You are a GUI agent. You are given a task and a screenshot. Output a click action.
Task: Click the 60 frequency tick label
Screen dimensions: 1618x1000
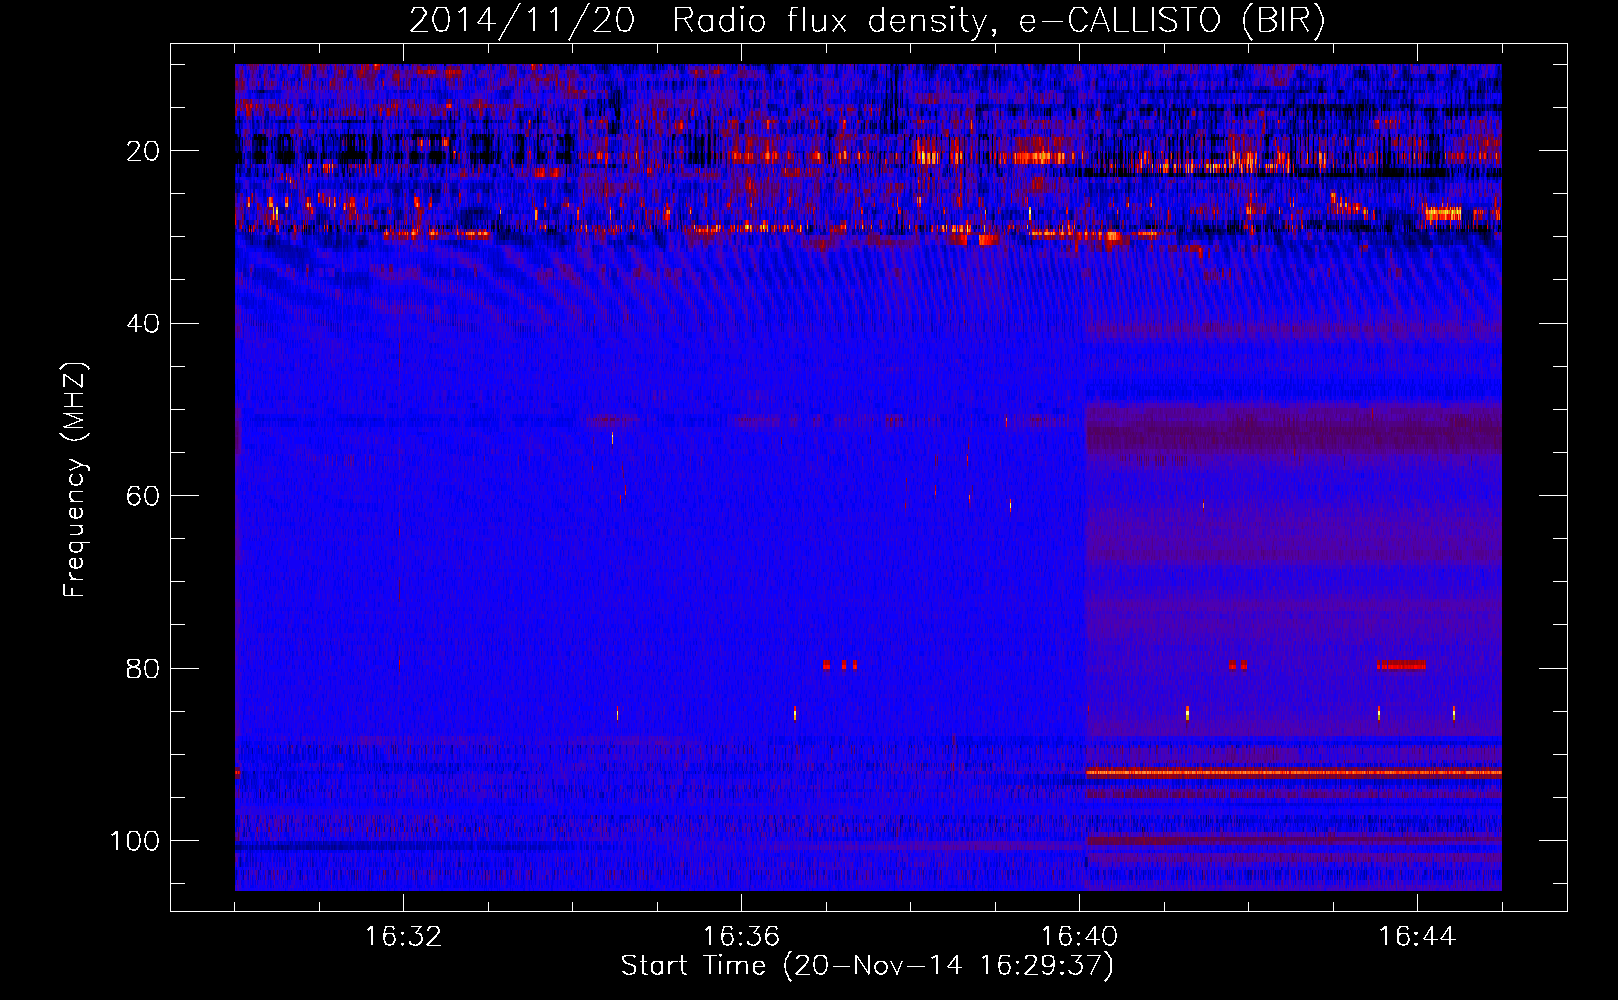pos(143,496)
